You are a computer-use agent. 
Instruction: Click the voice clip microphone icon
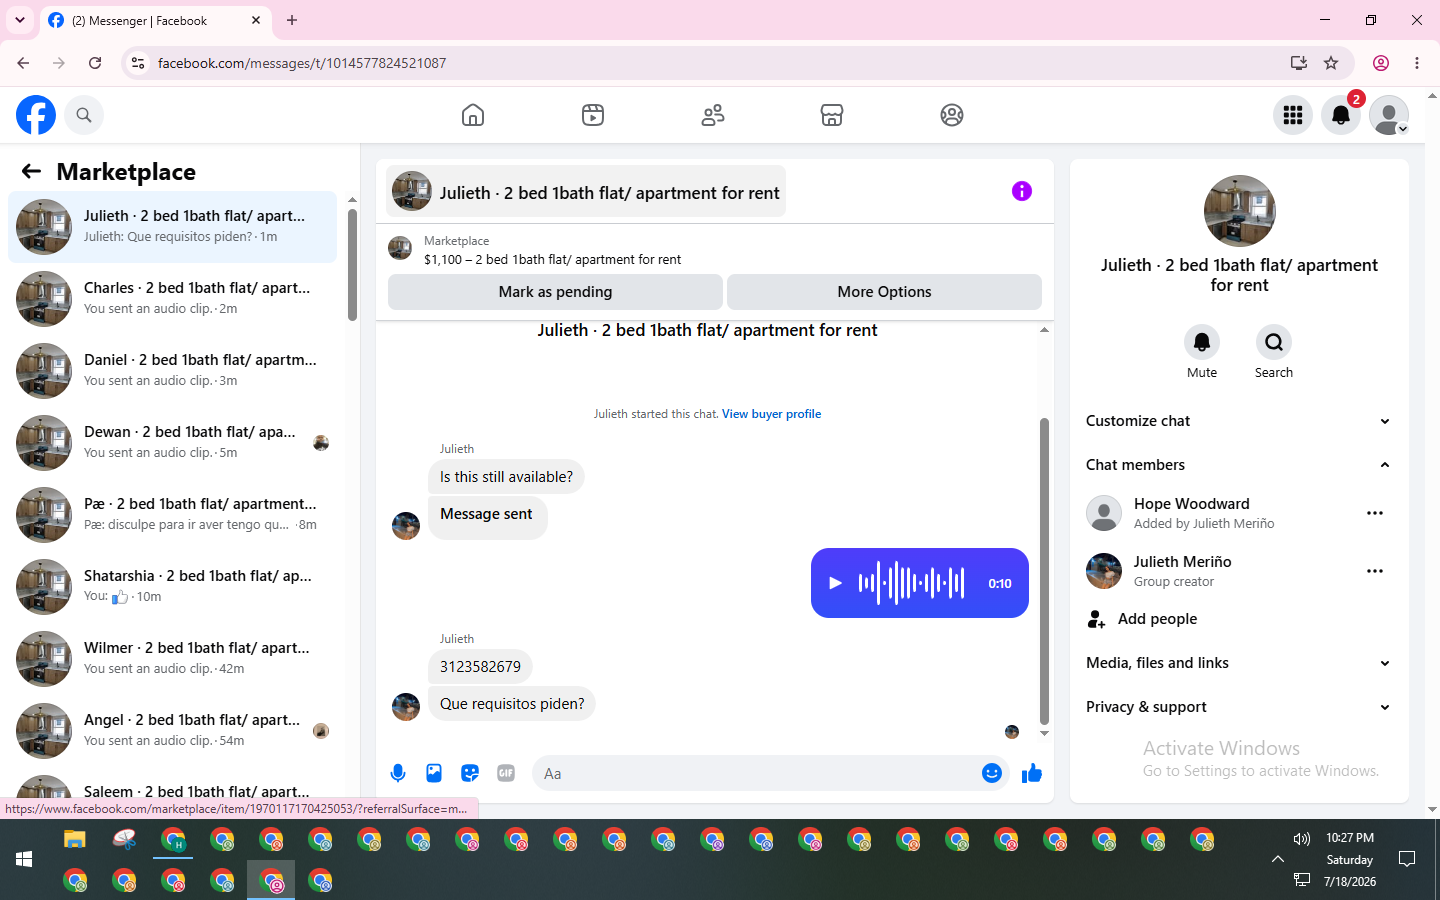click(x=398, y=773)
